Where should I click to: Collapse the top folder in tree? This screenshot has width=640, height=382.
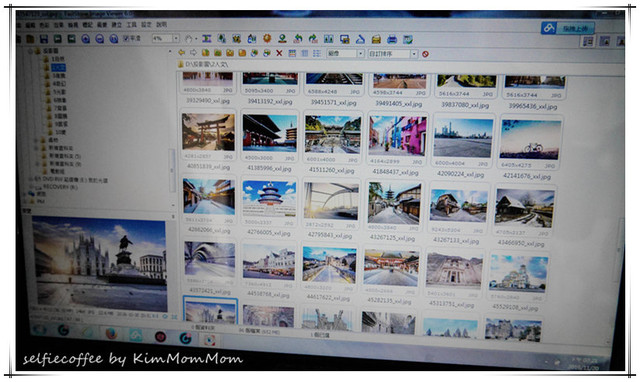pos(30,51)
